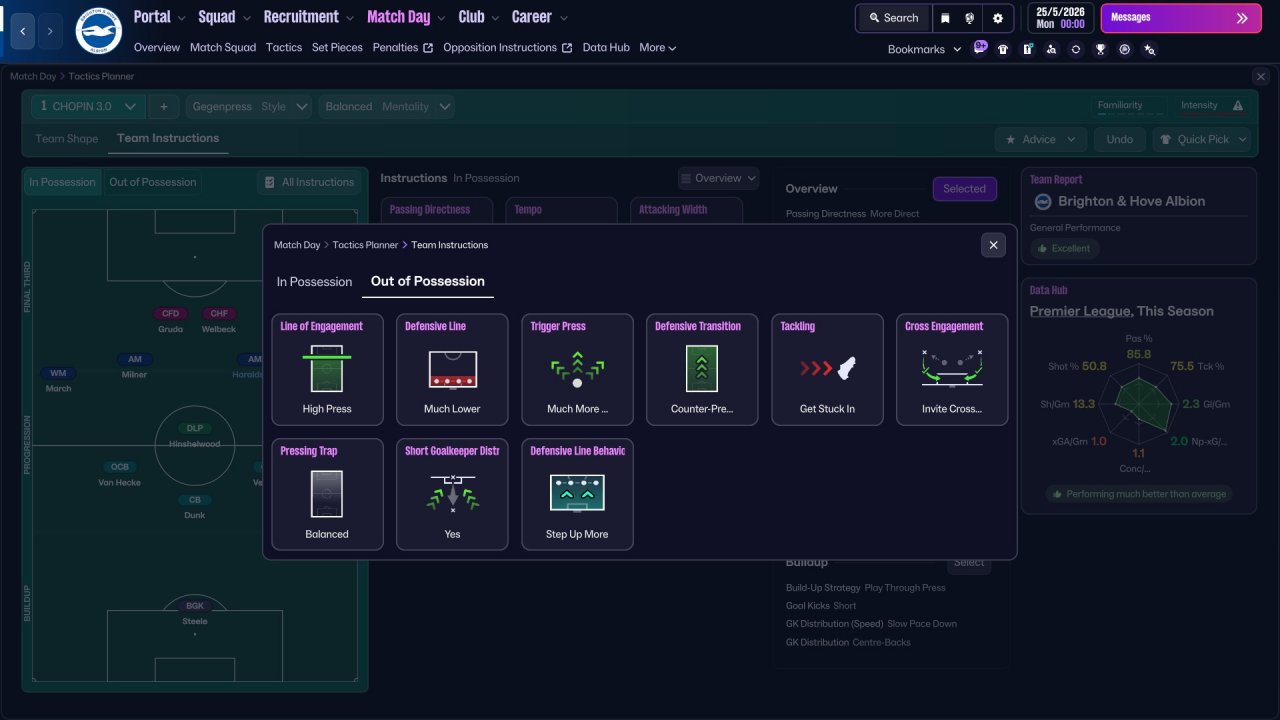Click the Familiarity progress bar

tap(1131, 114)
